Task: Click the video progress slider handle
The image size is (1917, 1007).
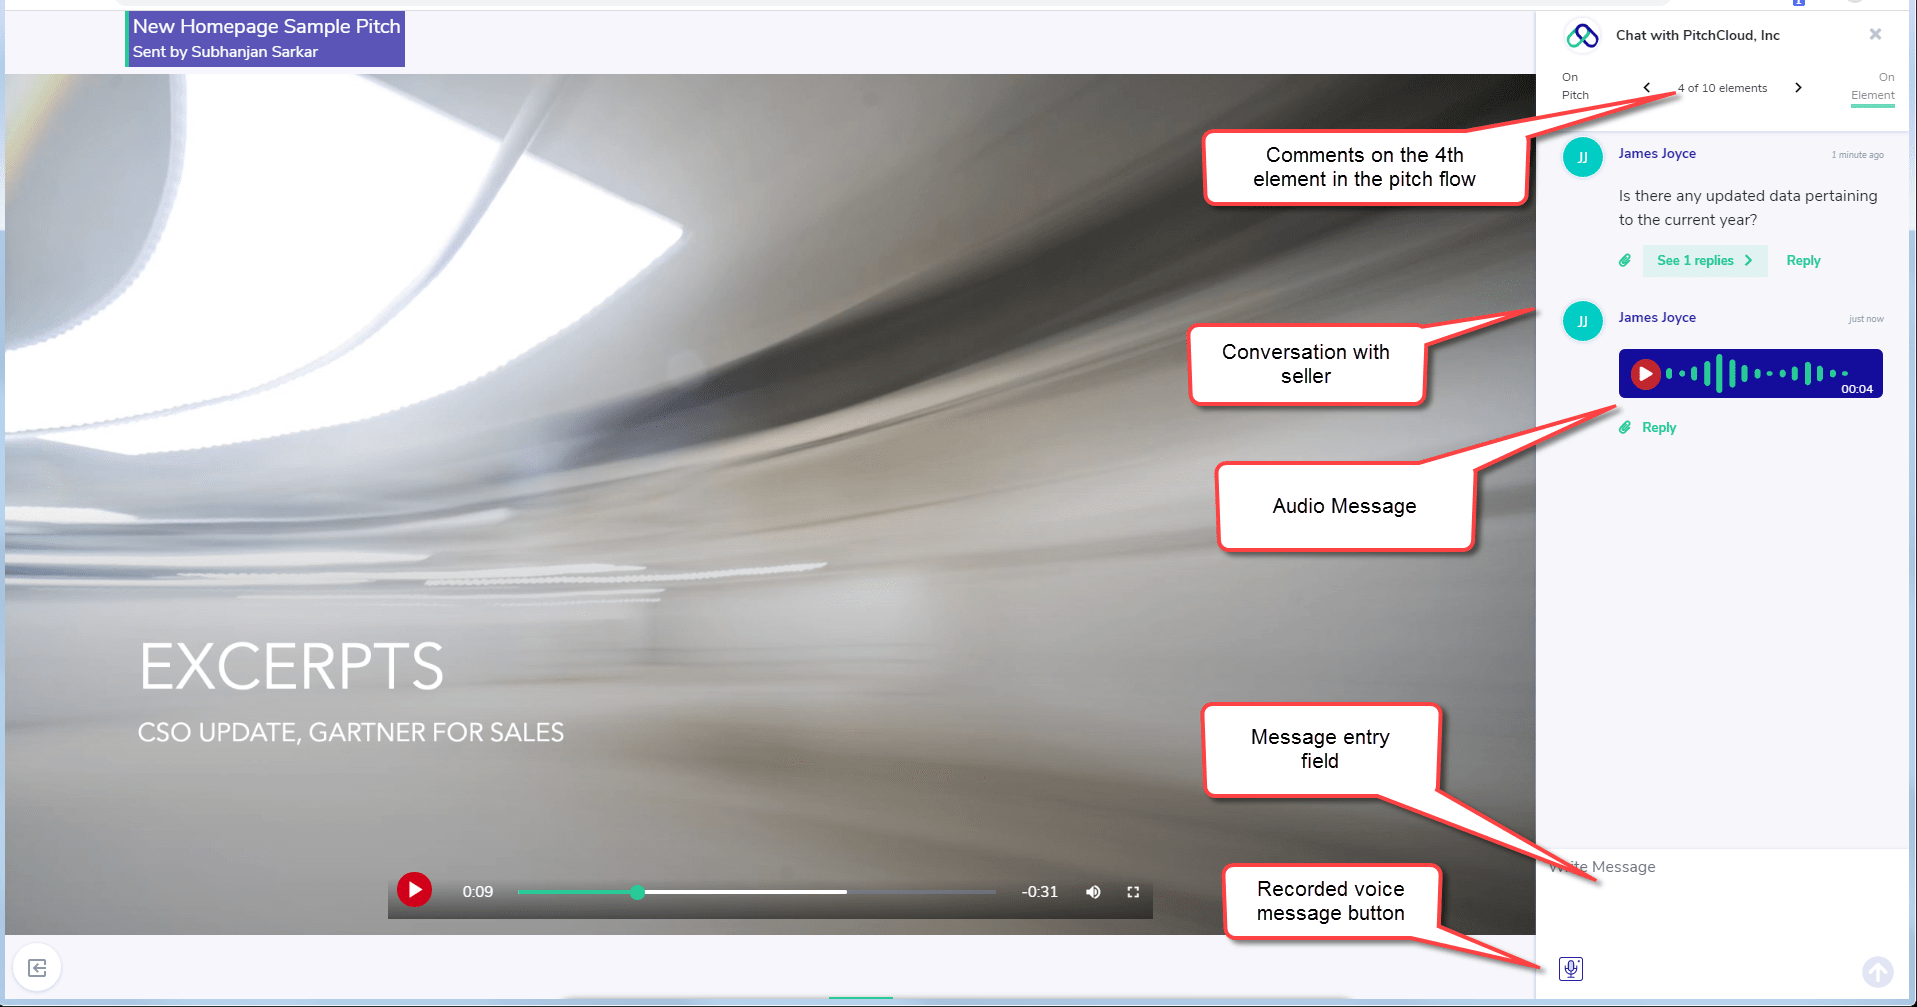Action: tap(637, 892)
